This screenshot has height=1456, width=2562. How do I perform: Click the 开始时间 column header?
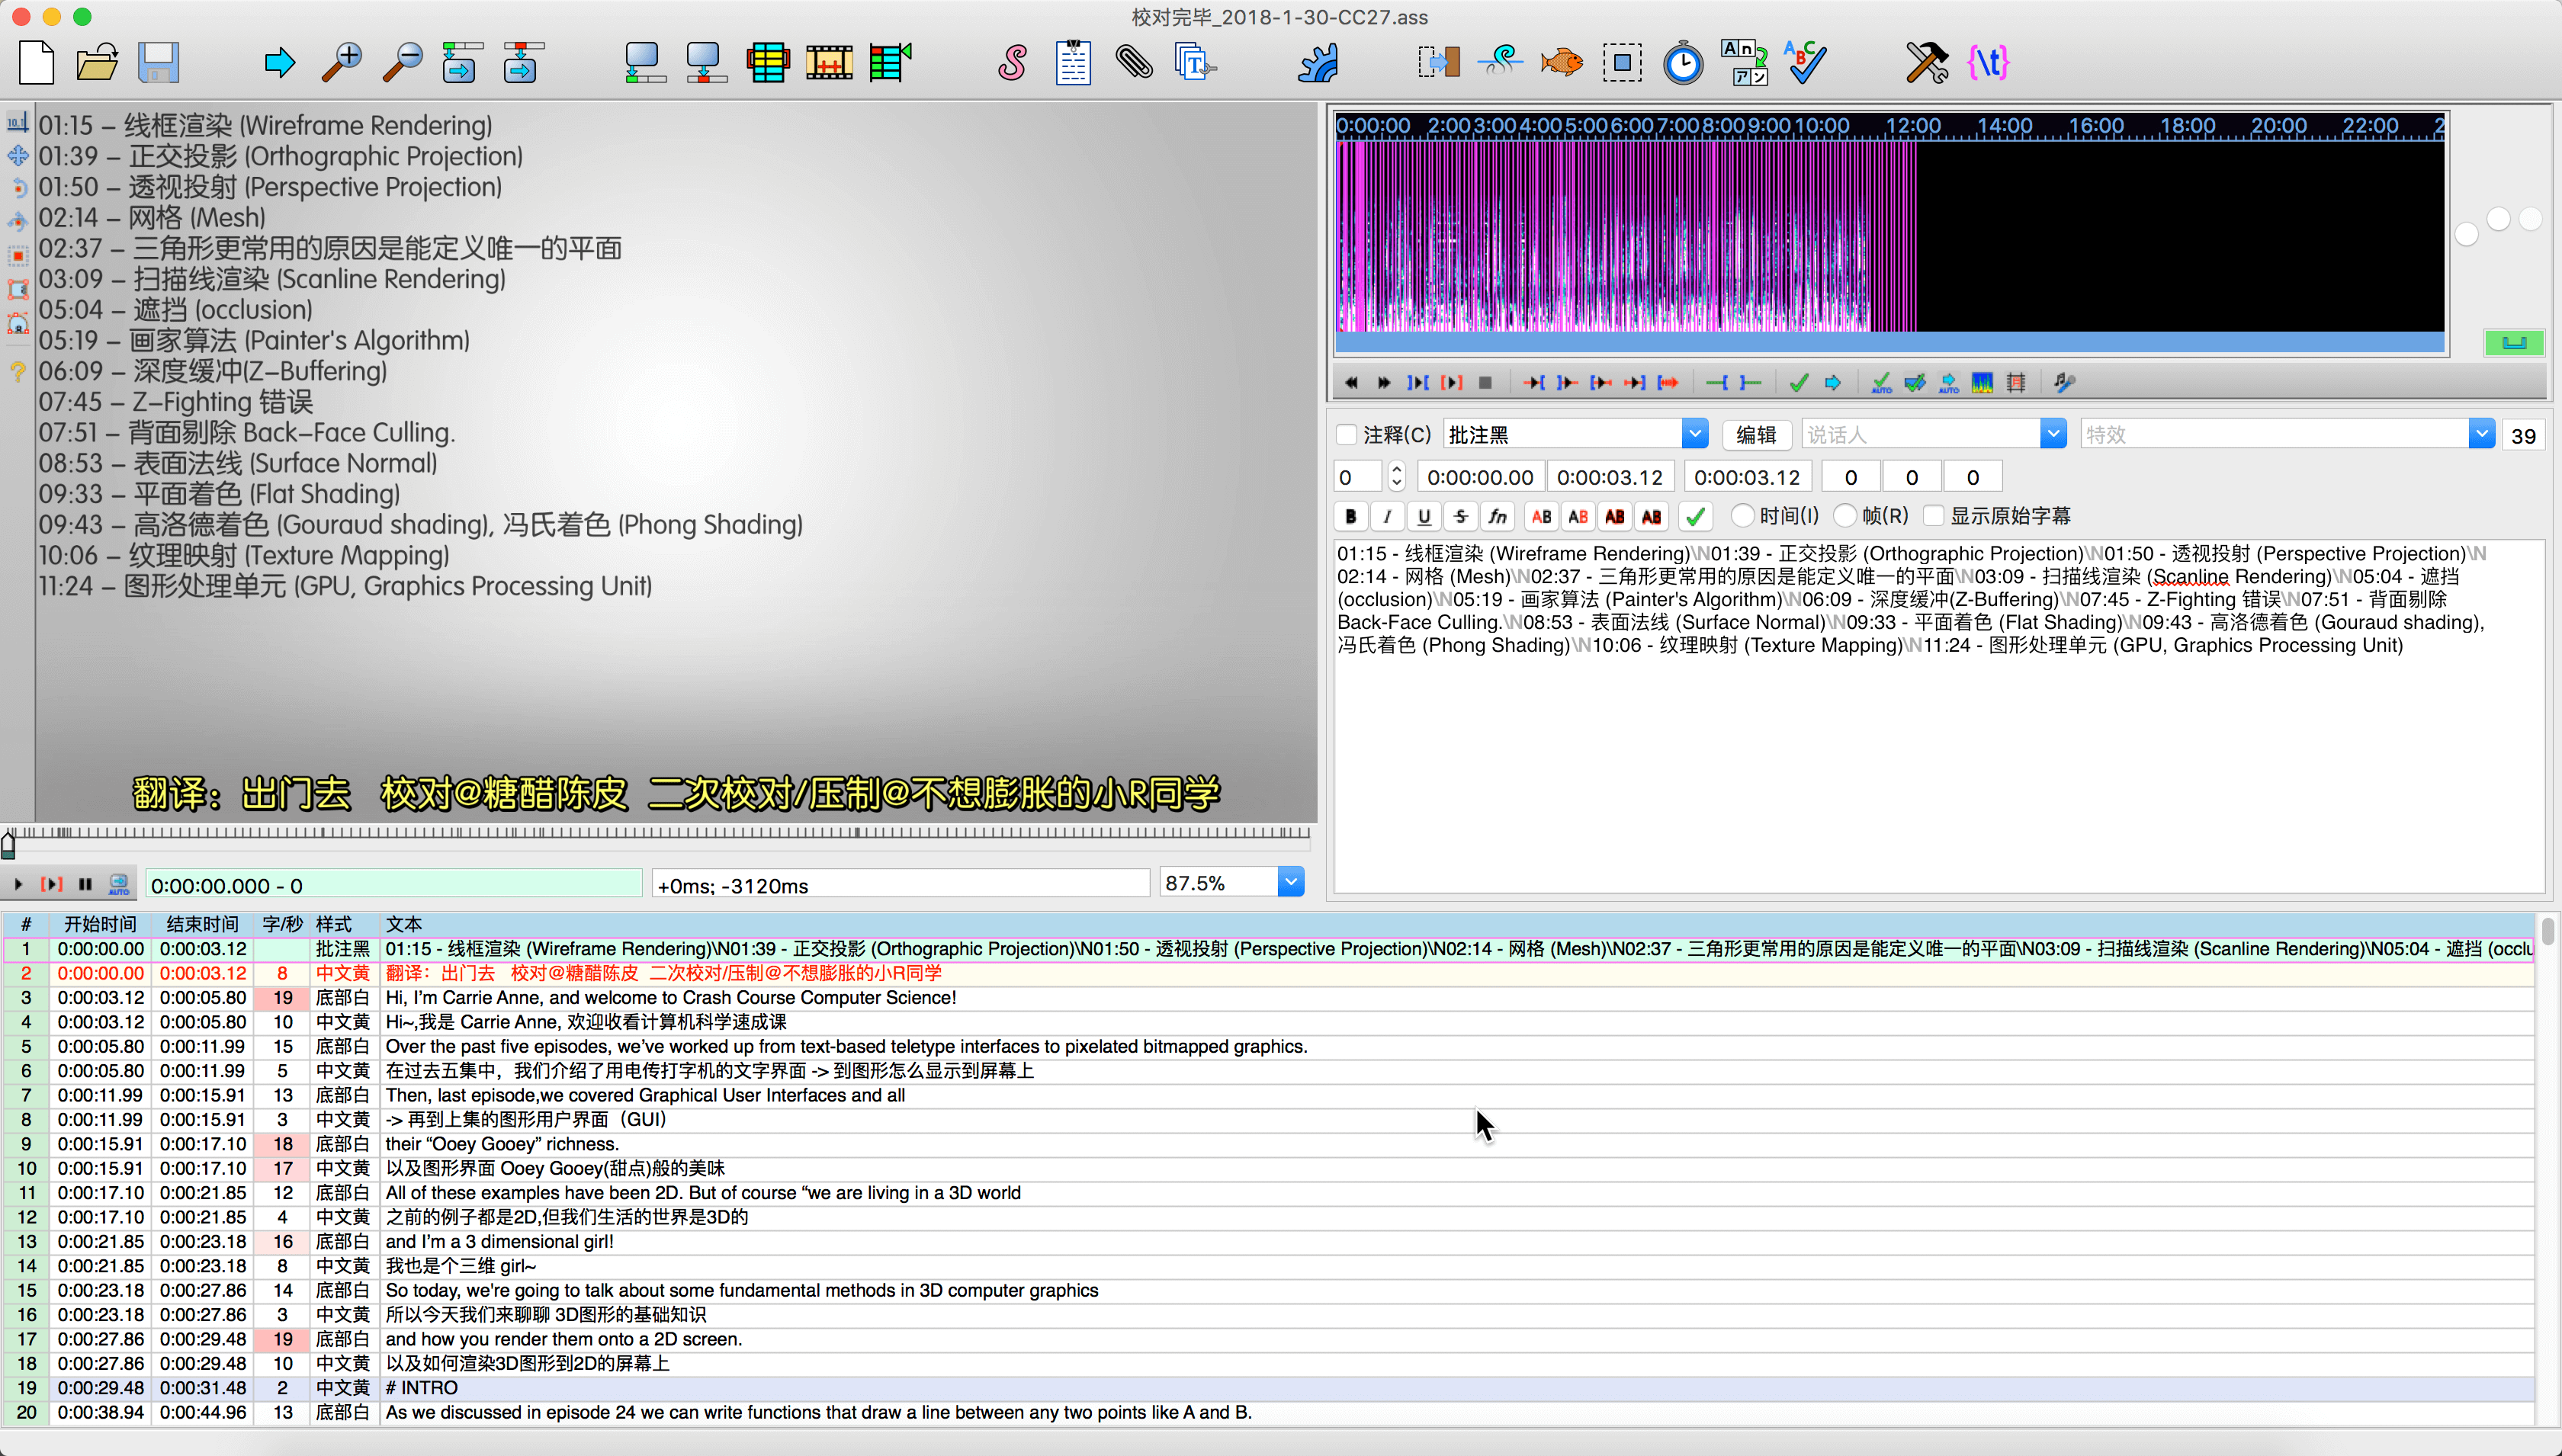[x=100, y=924]
